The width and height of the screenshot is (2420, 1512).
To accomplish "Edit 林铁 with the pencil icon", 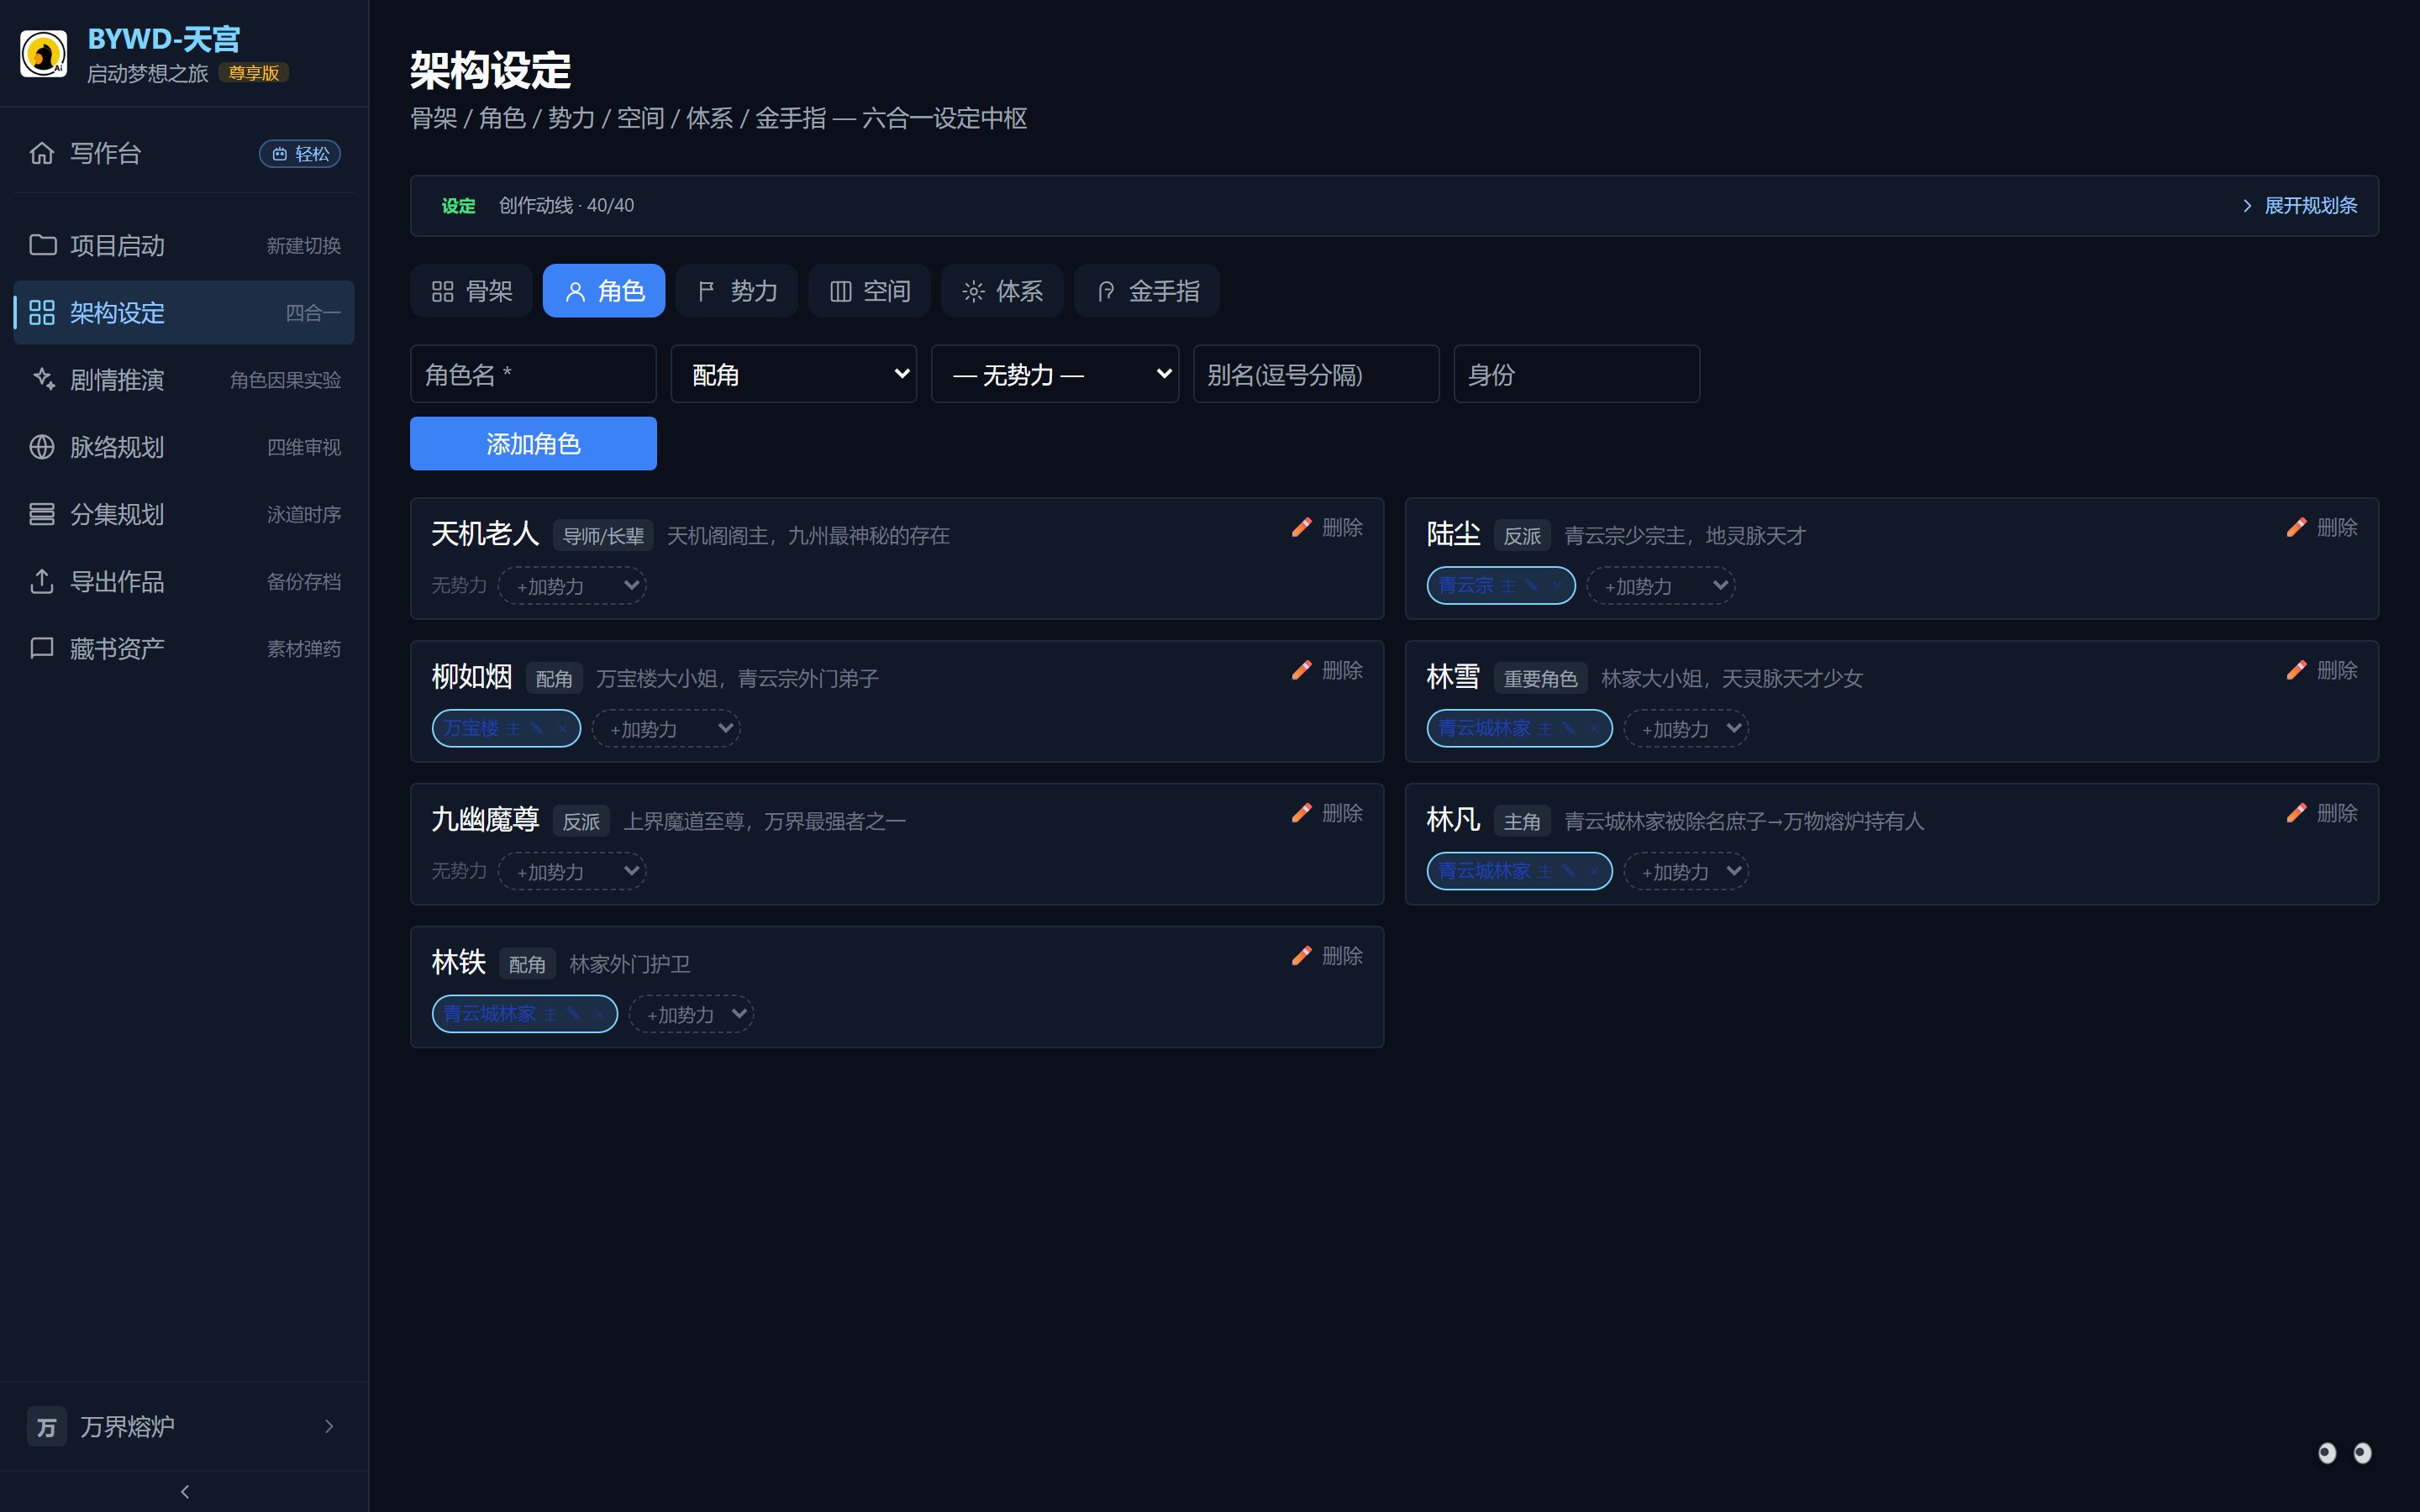I will point(1301,956).
